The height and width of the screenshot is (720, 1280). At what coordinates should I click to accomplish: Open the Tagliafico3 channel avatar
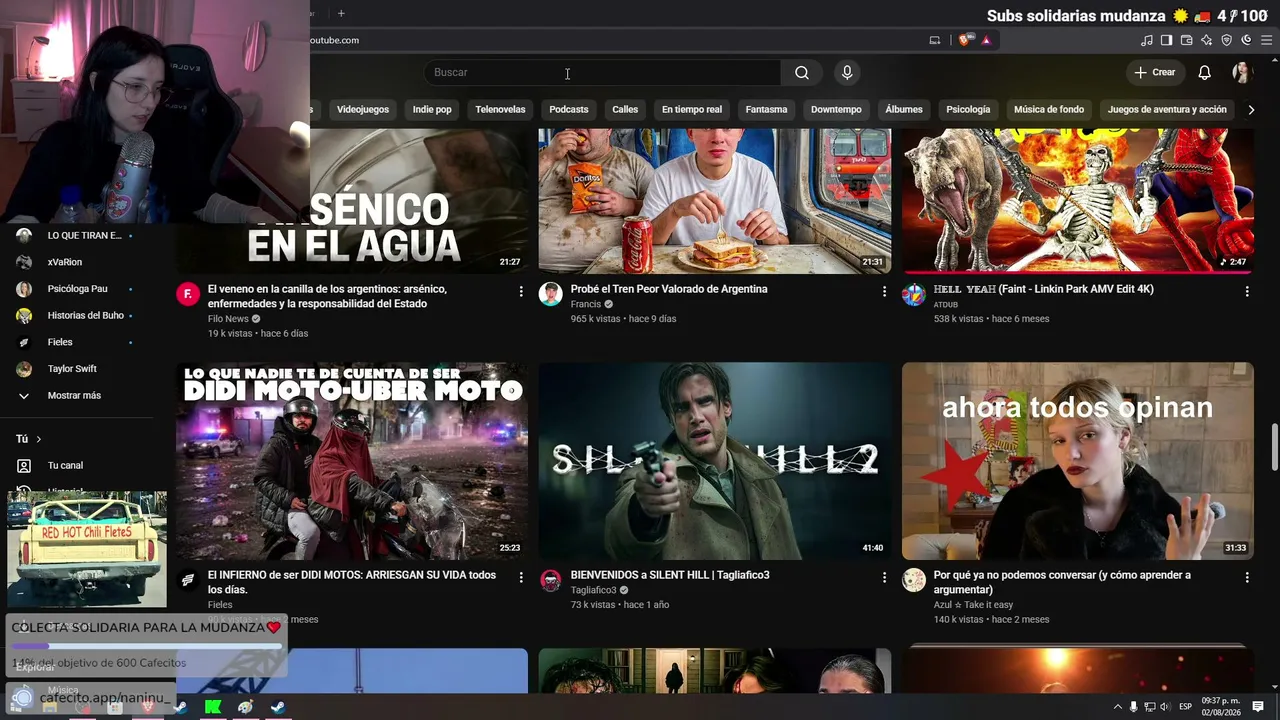[x=551, y=580]
